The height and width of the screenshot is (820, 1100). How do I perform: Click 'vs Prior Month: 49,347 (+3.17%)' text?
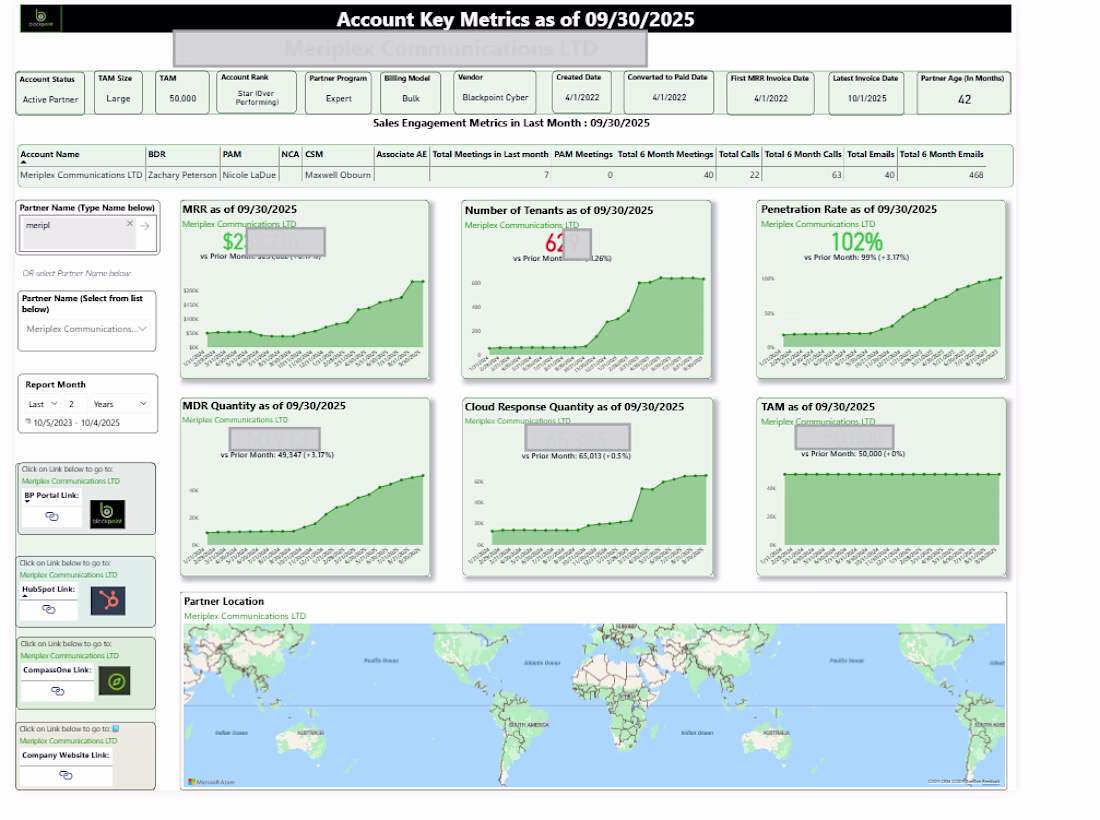click(277, 455)
